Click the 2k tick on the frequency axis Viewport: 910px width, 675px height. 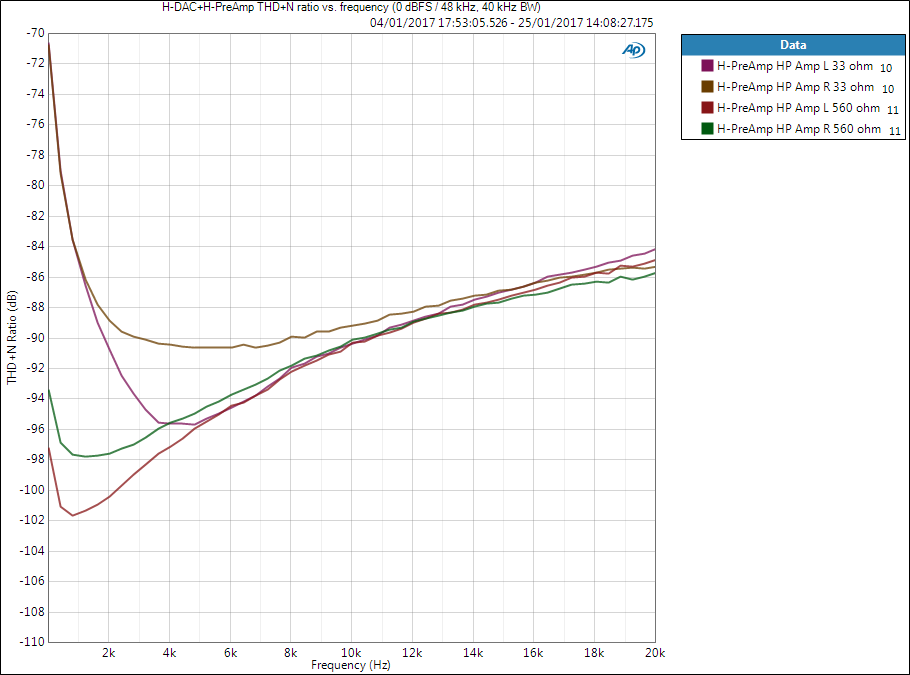pyautogui.click(x=109, y=652)
